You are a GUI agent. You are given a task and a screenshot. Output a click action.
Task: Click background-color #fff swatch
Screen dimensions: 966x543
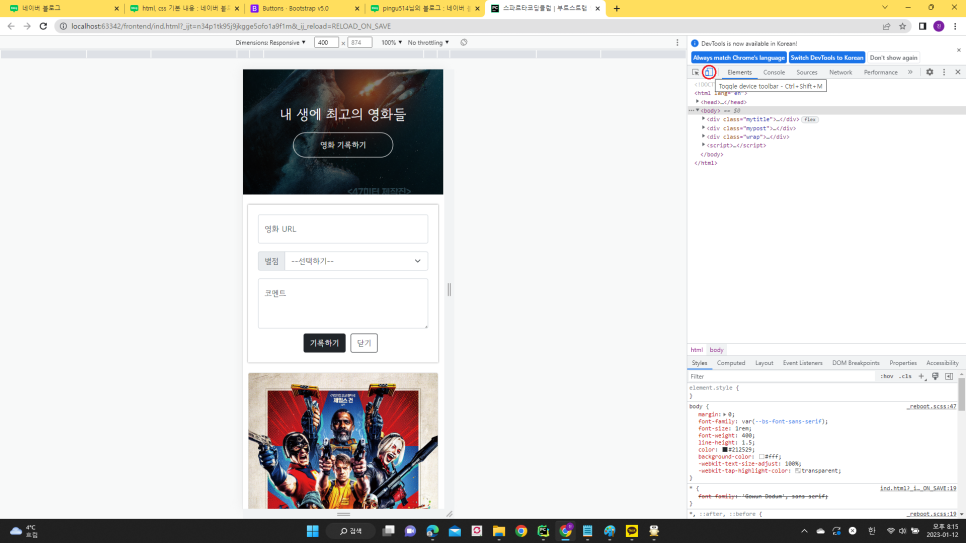(x=761, y=457)
